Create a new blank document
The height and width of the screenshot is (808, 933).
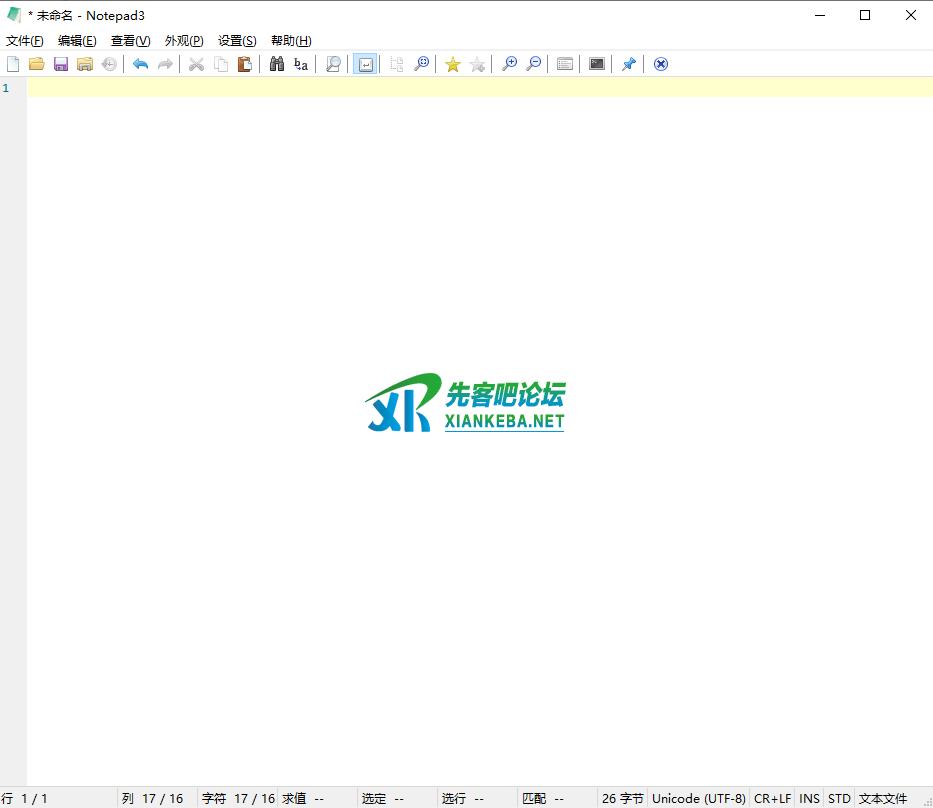pyautogui.click(x=13, y=64)
